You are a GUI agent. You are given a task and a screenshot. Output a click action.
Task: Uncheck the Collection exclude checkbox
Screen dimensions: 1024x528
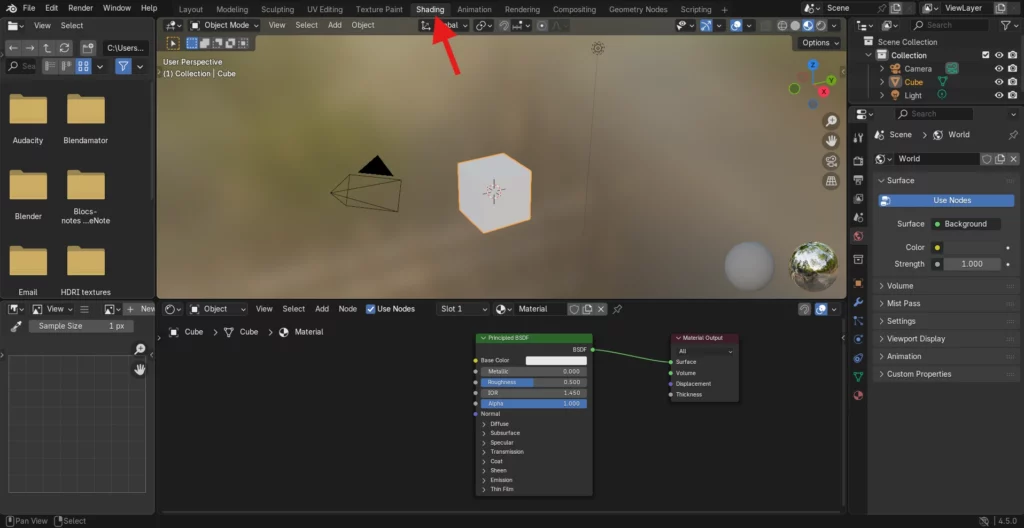click(985, 55)
